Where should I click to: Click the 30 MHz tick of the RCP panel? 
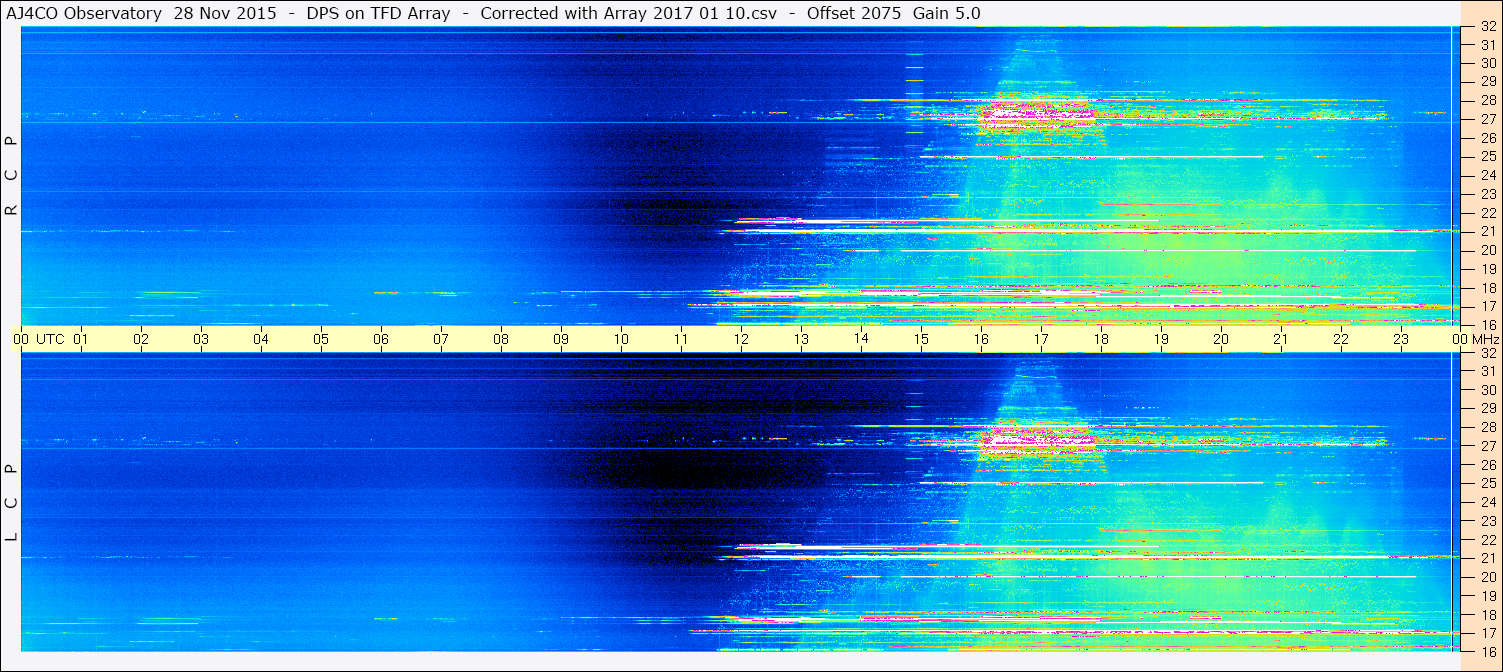coord(1487,63)
